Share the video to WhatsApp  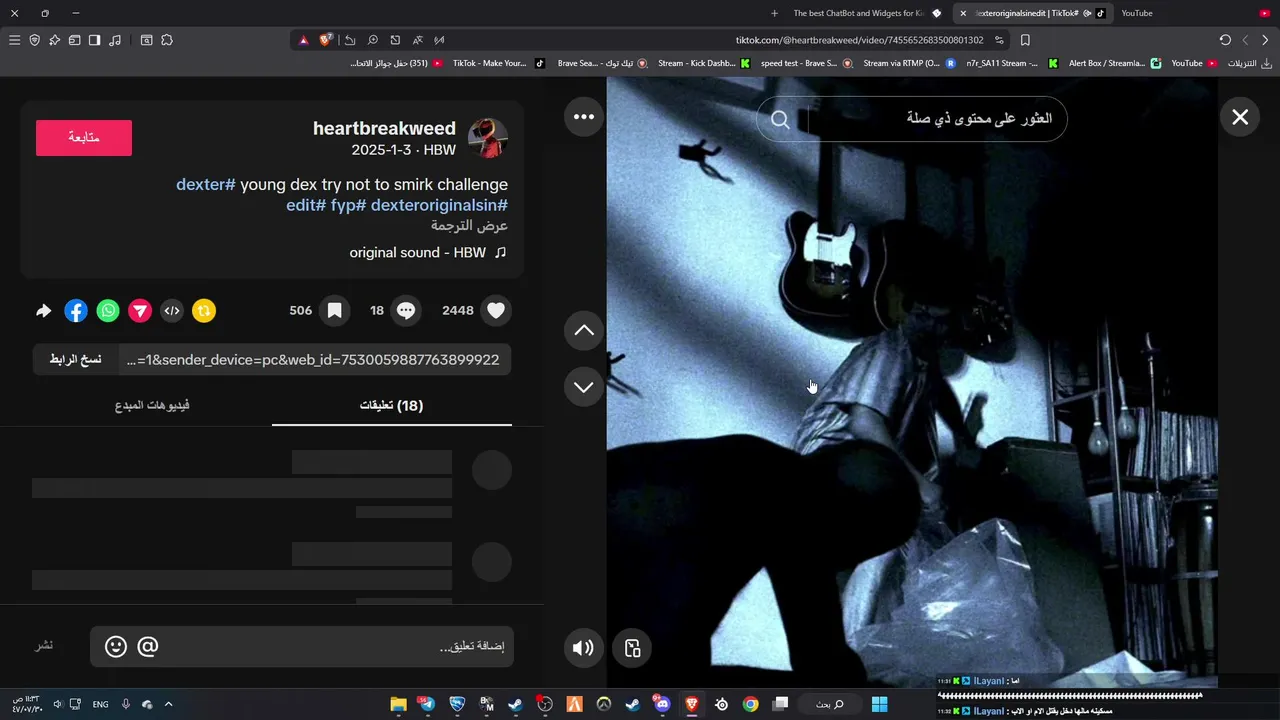point(108,311)
